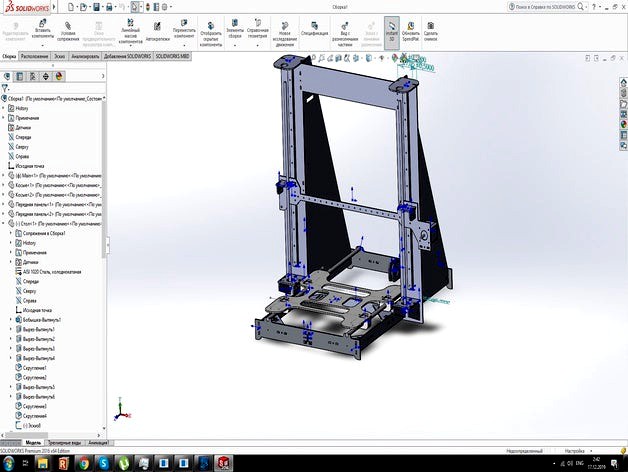Image resolution: width=628 pixels, height=472 pixels.
Task: Click Сделать снимок (Take Snapshot)
Action: point(431,32)
